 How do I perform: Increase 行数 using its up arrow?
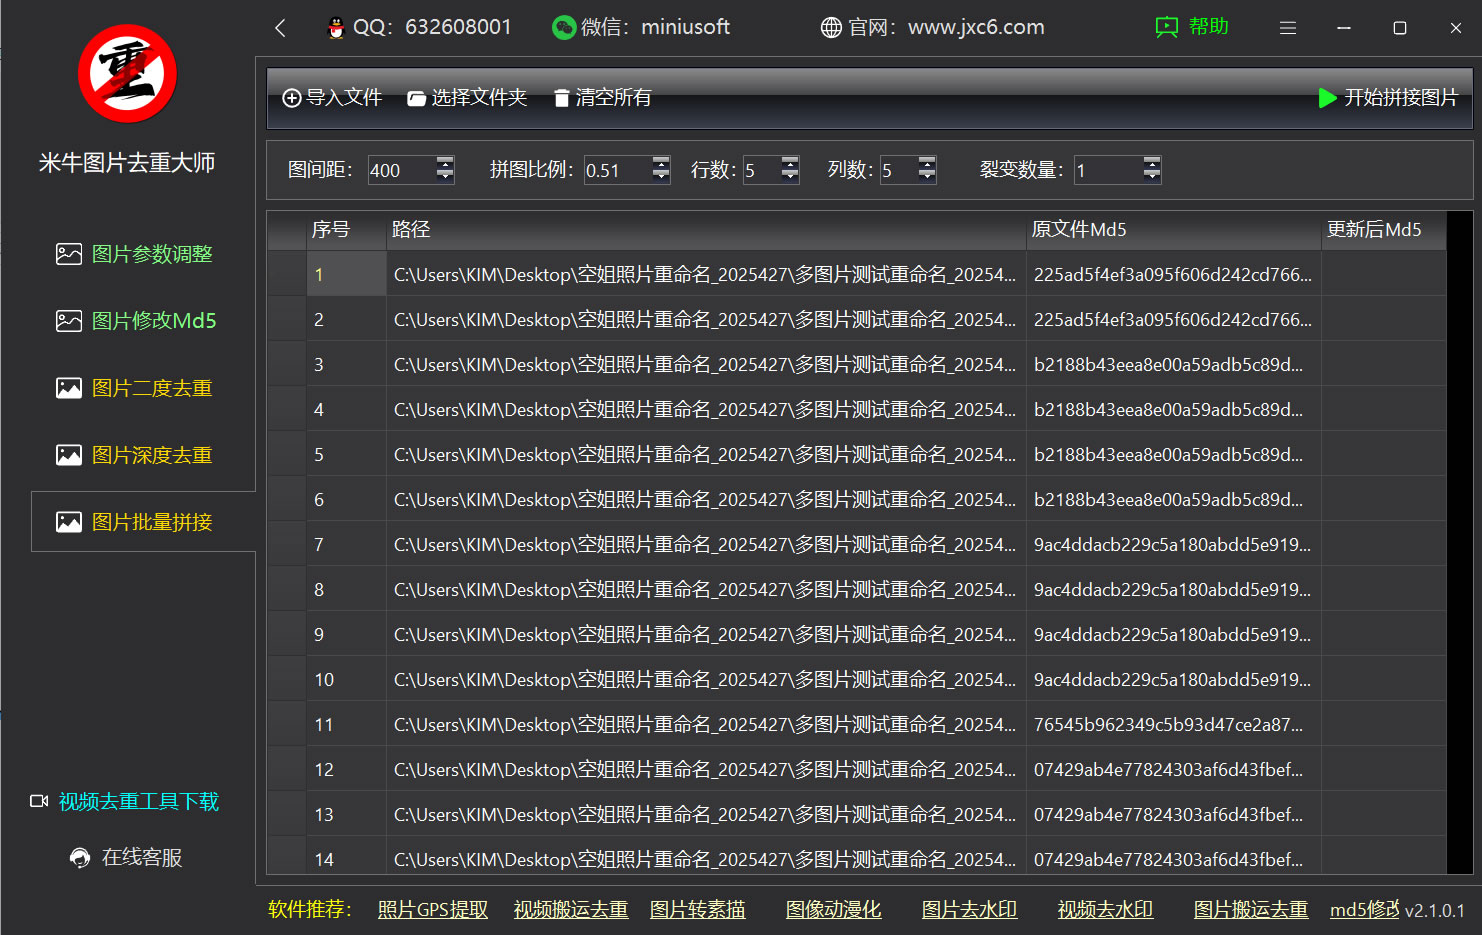point(789,163)
